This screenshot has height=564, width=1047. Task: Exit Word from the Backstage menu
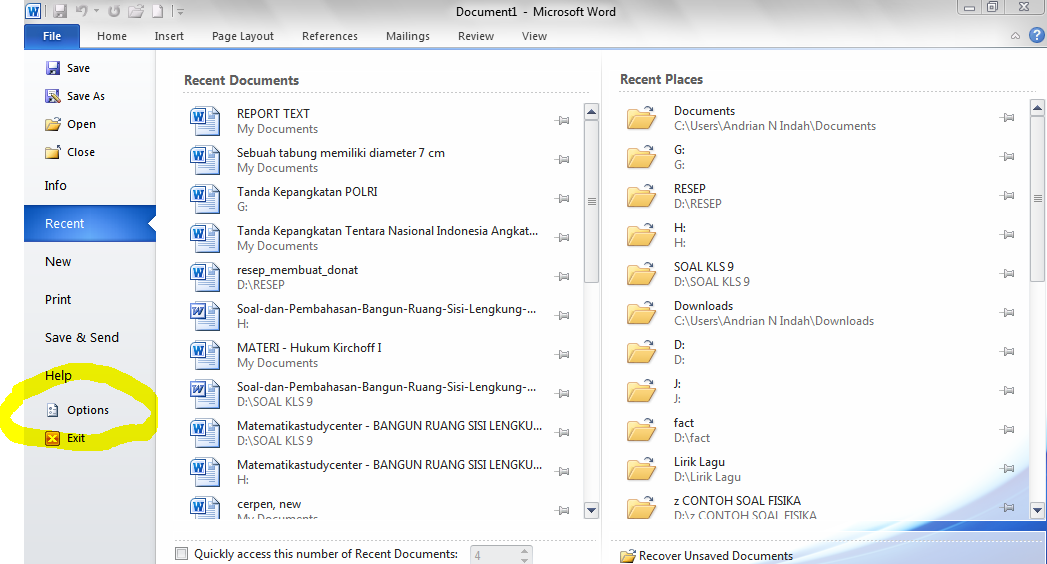tap(65, 439)
